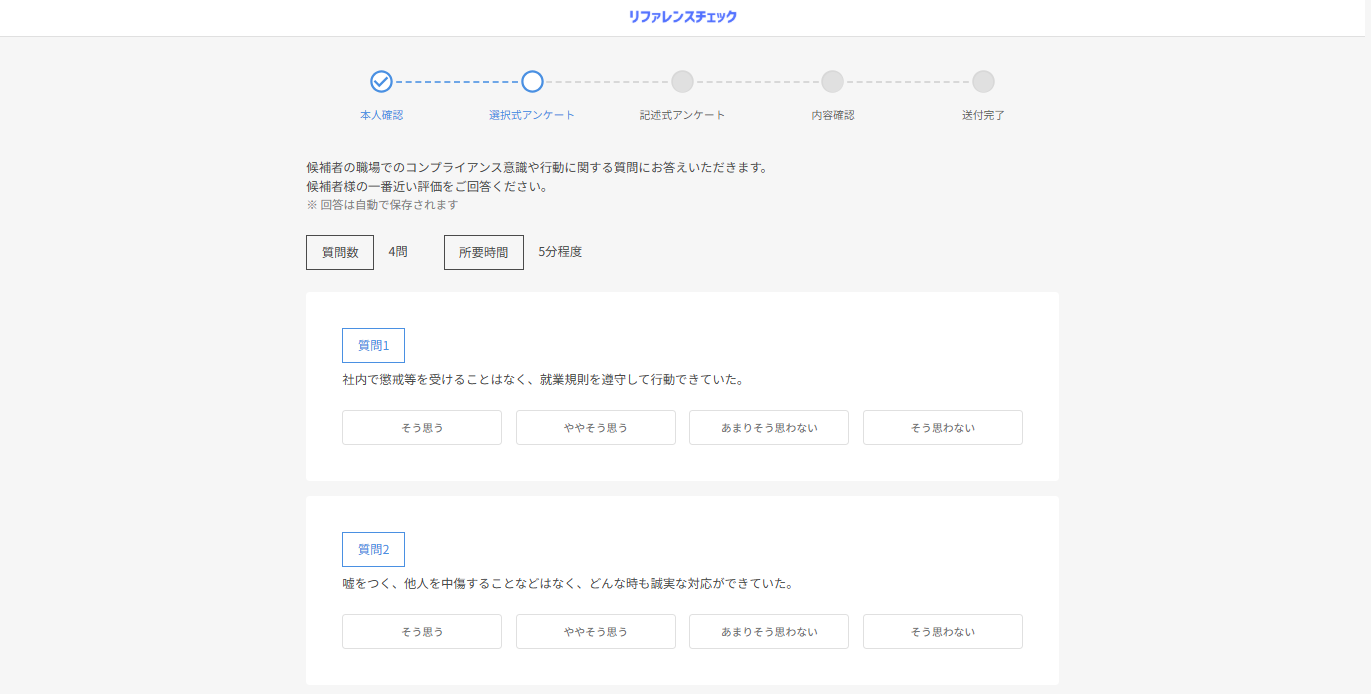Image resolution: width=1371 pixels, height=694 pixels.
Task: Select そう思う for 質問2
Action: click(x=422, y=632)
